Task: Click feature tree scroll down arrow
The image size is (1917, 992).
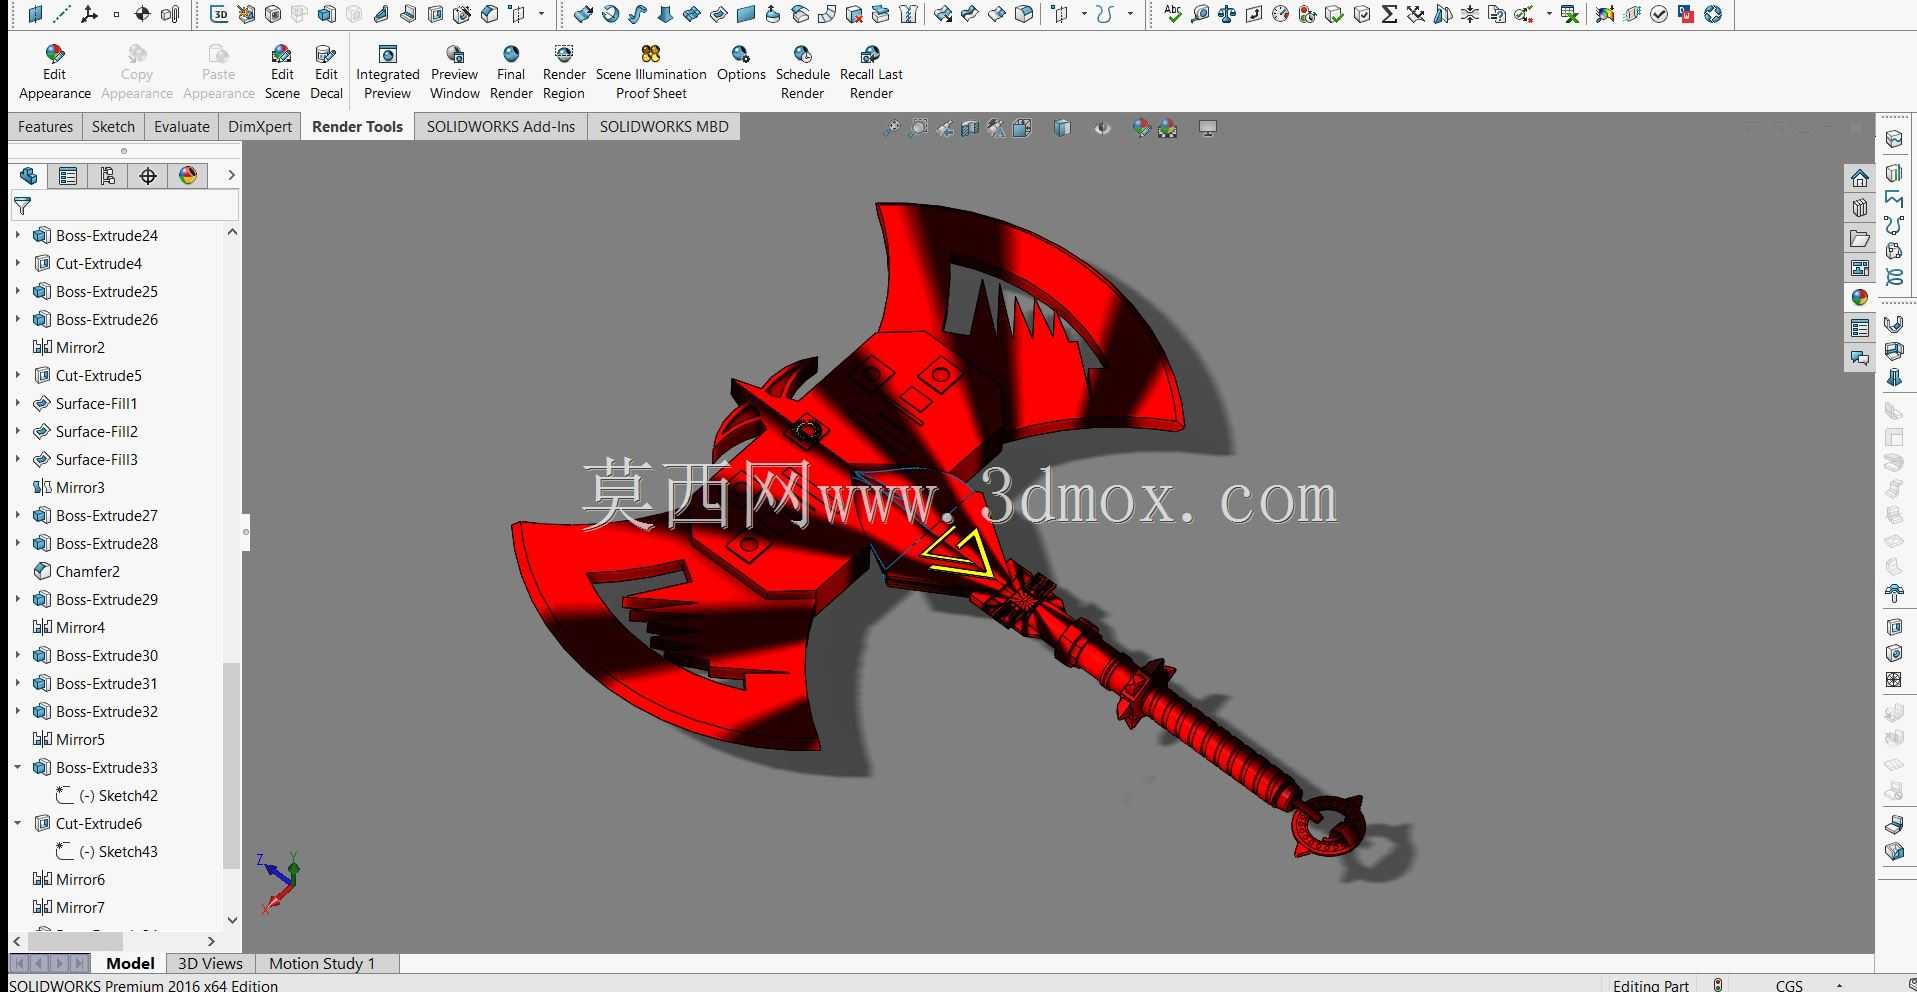Action: [232, 920]
